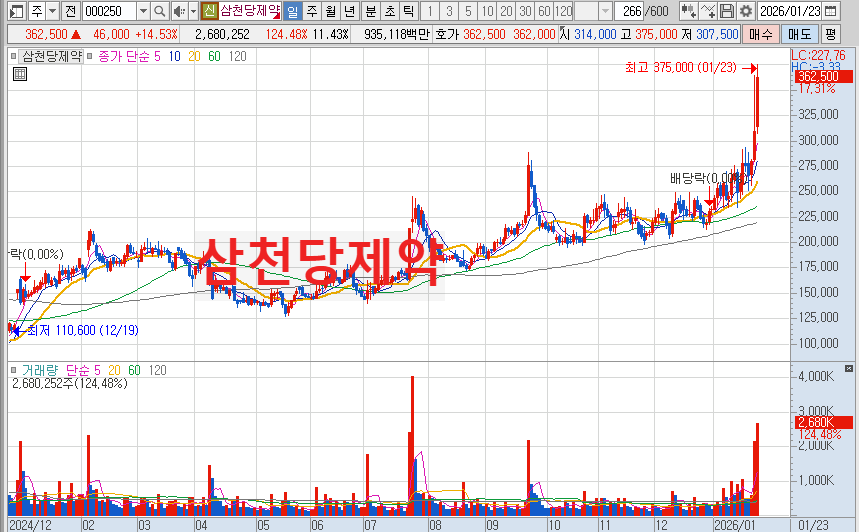
Task: Toggle the square before 거래량 legend
Action: click(14, 370)
